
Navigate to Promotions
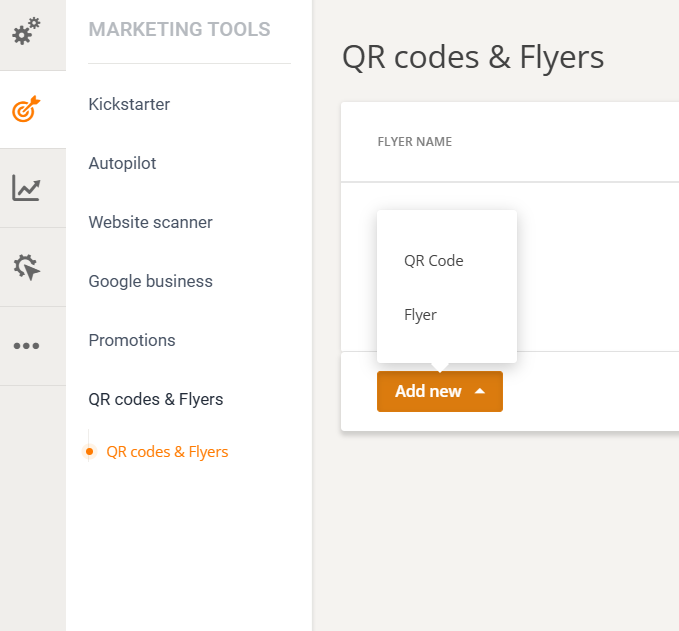[x=132, y=340]
